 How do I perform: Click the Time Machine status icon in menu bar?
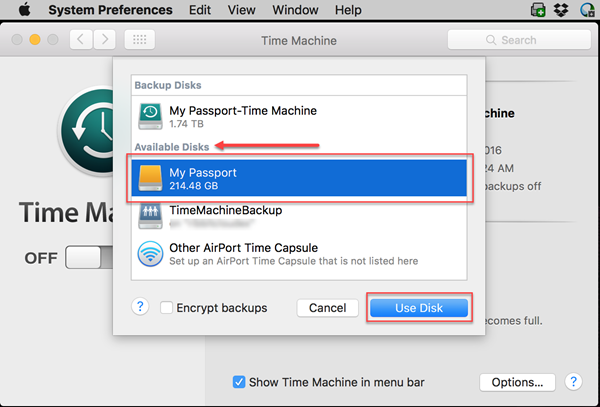pos(587,10)
